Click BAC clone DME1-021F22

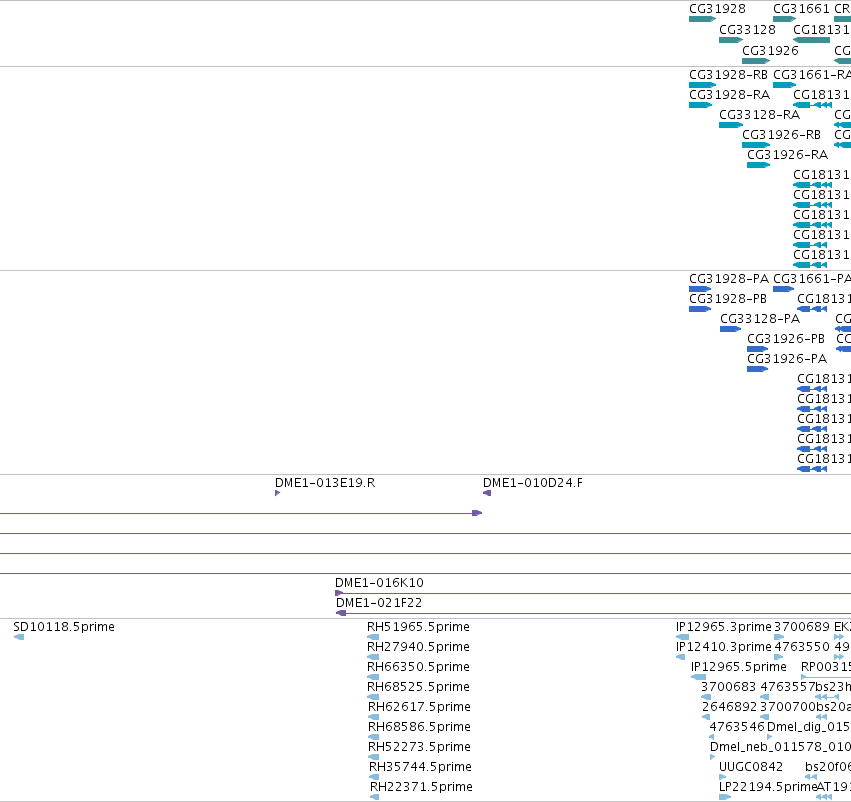click(x=593, y=613)
